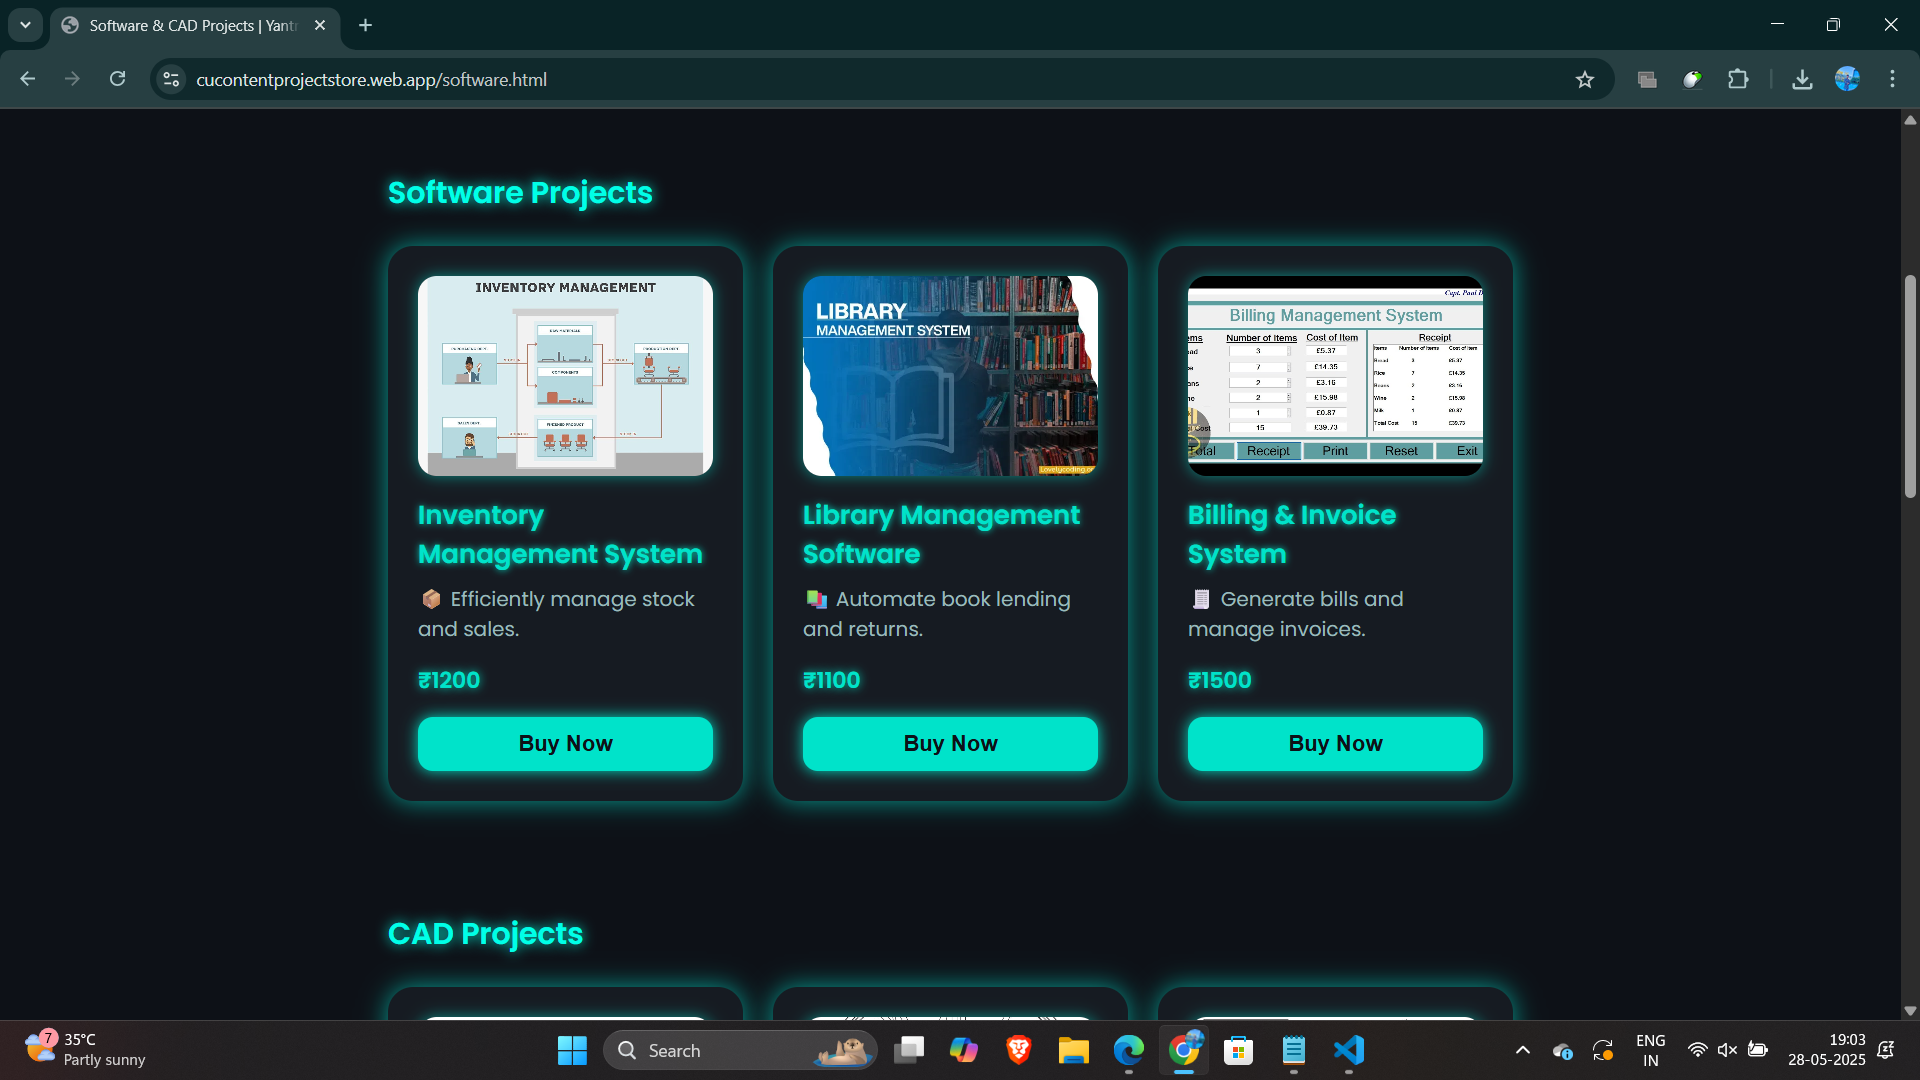
Task: Open Visual Studio Code from taskbar
Action: point(1348,1050)
